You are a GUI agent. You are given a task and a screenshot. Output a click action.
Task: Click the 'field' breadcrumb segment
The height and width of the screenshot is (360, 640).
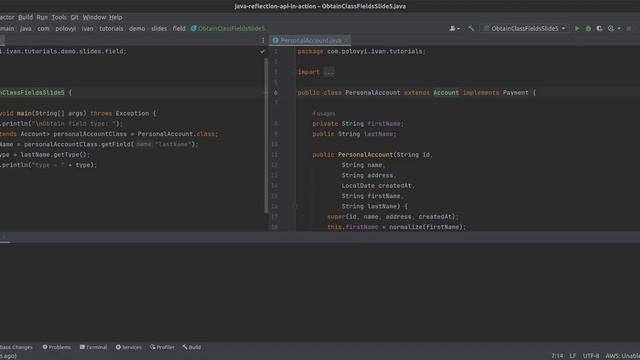coord(179,29)
